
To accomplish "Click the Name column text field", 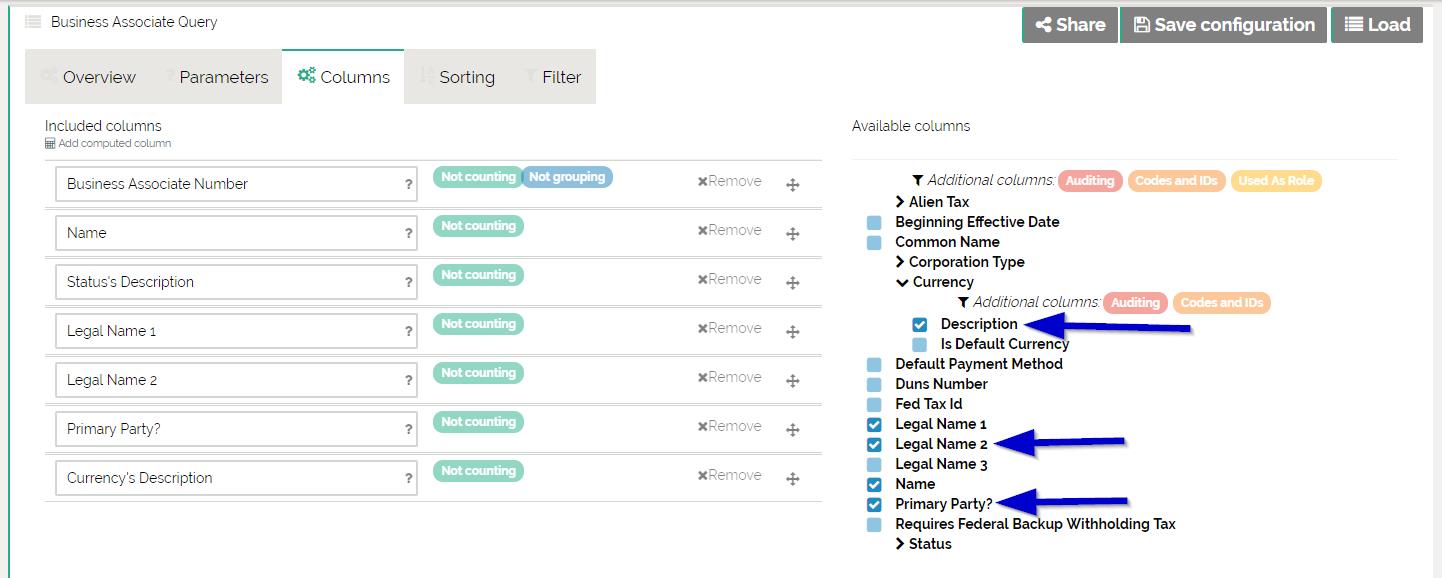I will (230, 233).
